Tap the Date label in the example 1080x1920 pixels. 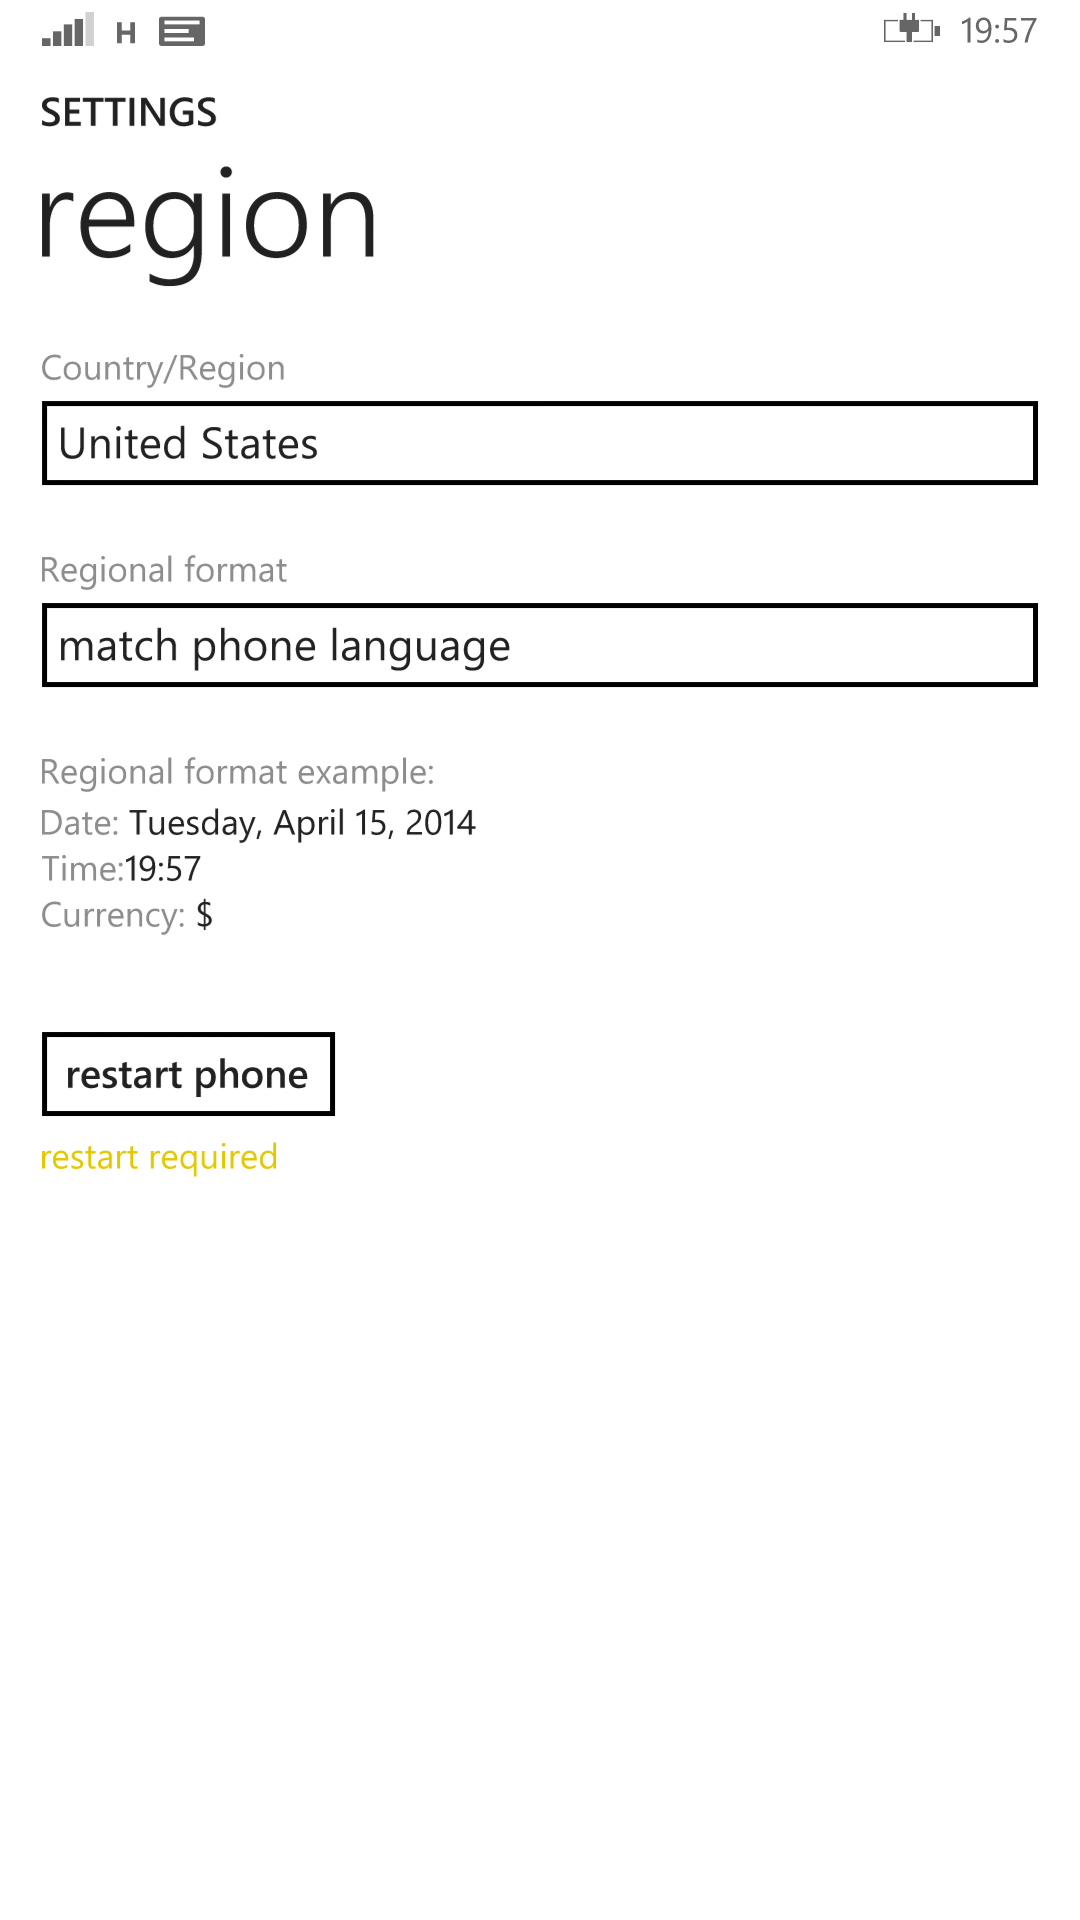coord(80,823)
